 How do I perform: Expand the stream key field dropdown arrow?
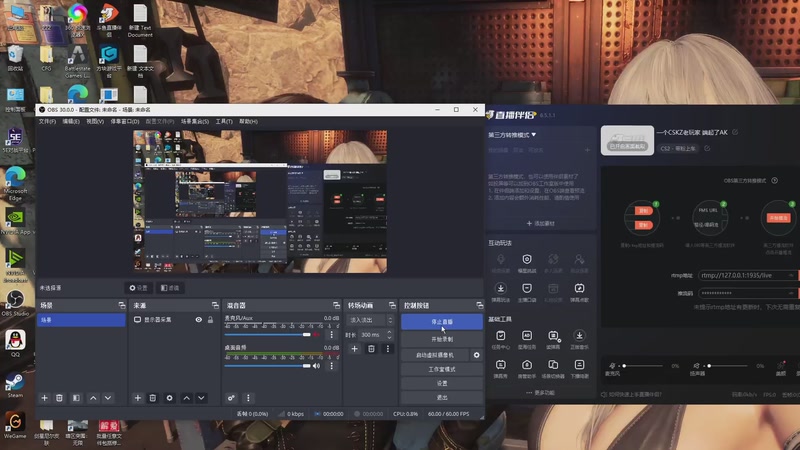click(x=791, y=293)
